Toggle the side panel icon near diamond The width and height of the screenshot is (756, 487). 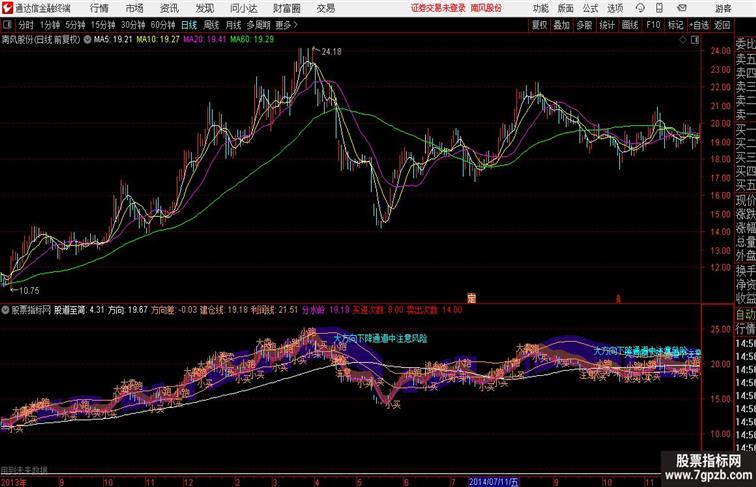pyautogui.click(x=695, y=40)
